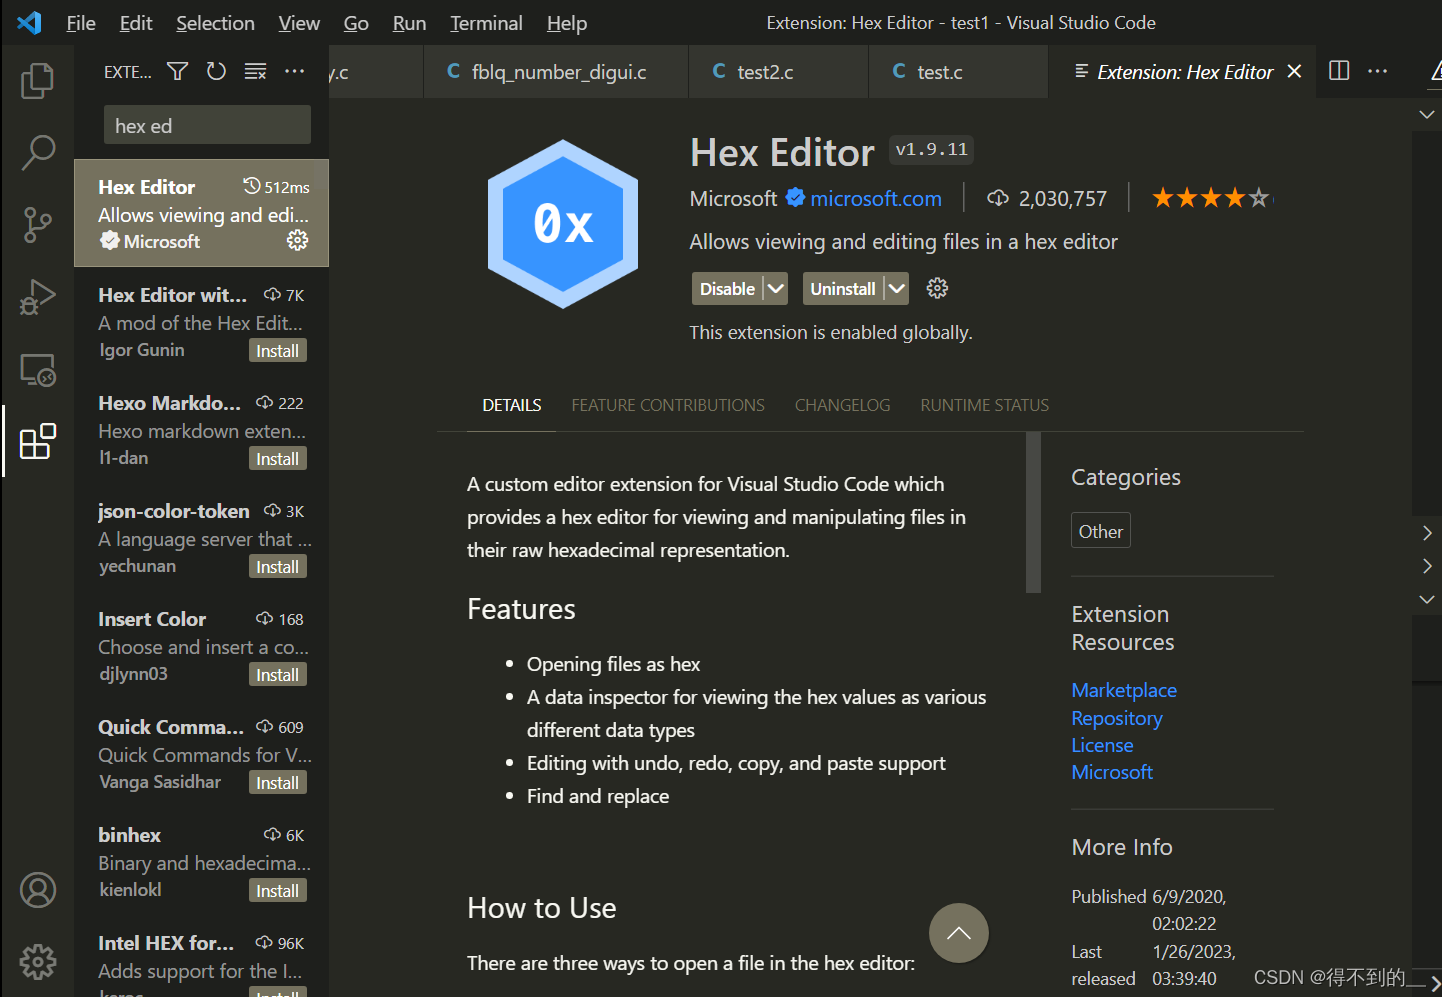Open the Edit menu

click(x=136, y=23)
